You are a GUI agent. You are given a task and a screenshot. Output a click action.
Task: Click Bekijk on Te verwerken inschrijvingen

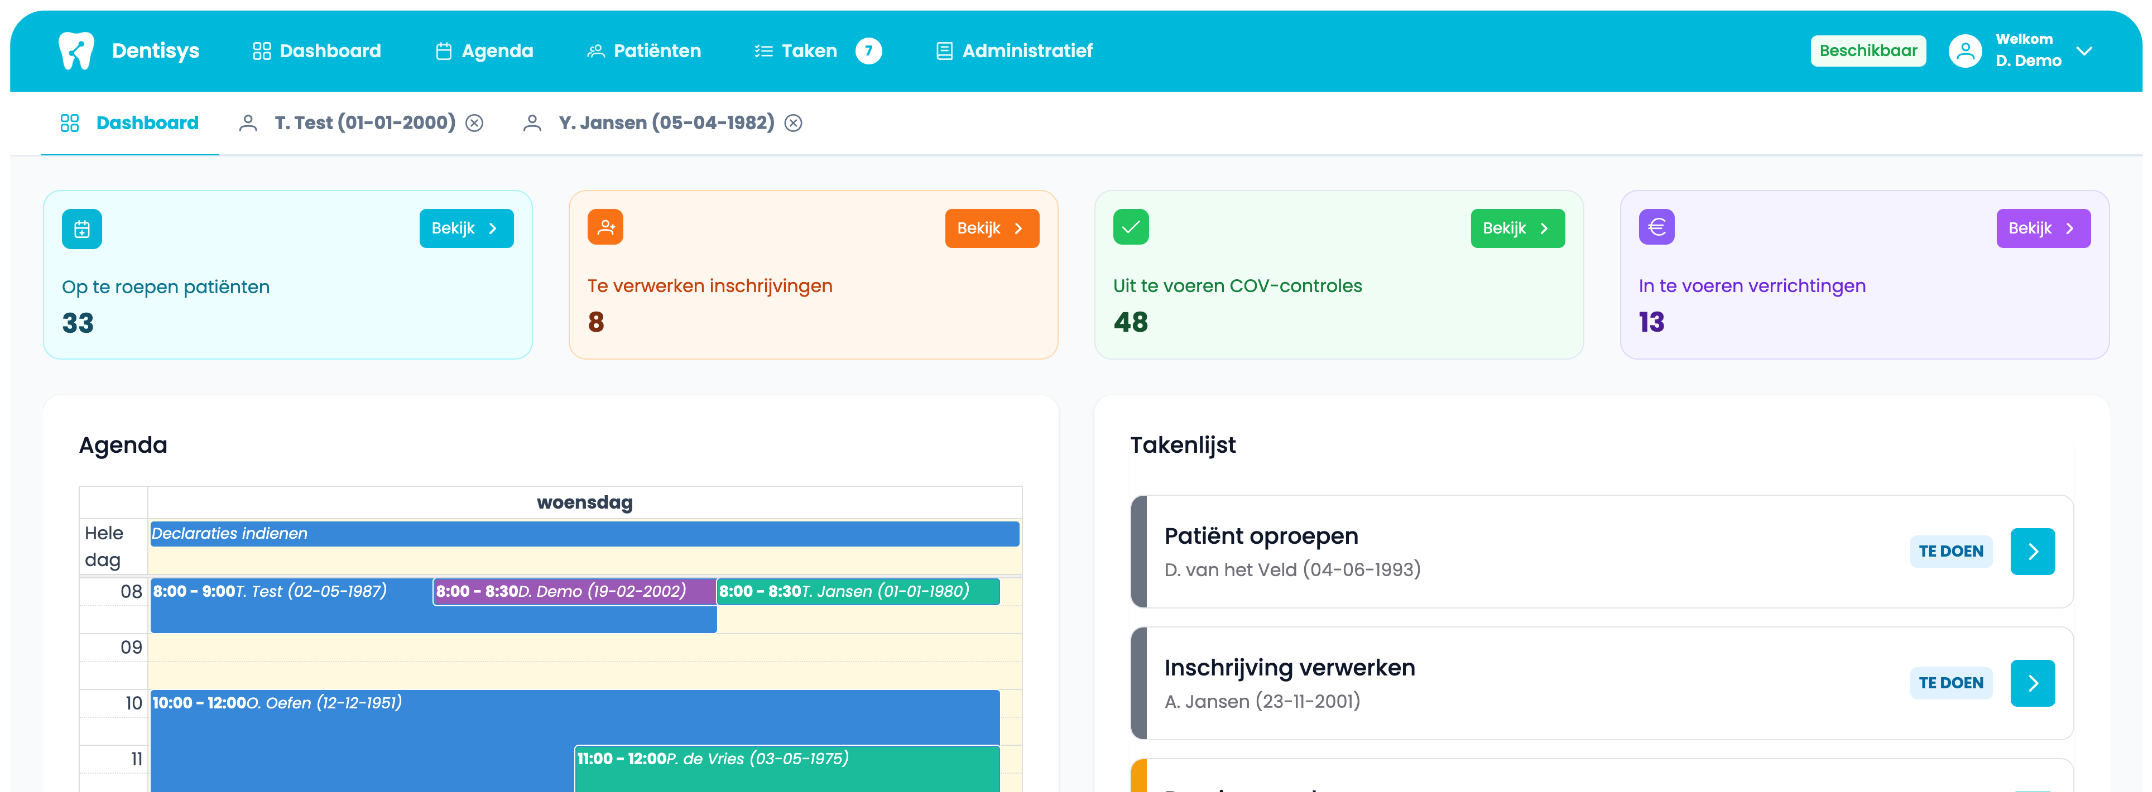click(992, 229)
